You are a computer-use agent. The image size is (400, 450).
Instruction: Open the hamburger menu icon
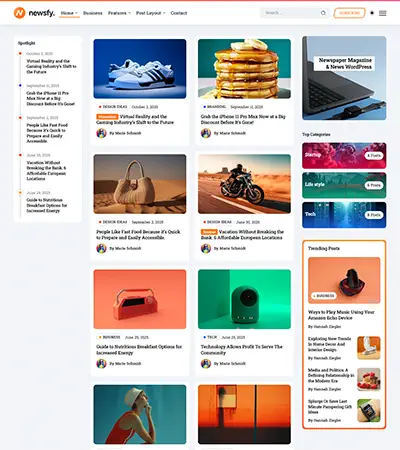pyautogui.click(x=383, y=13)
